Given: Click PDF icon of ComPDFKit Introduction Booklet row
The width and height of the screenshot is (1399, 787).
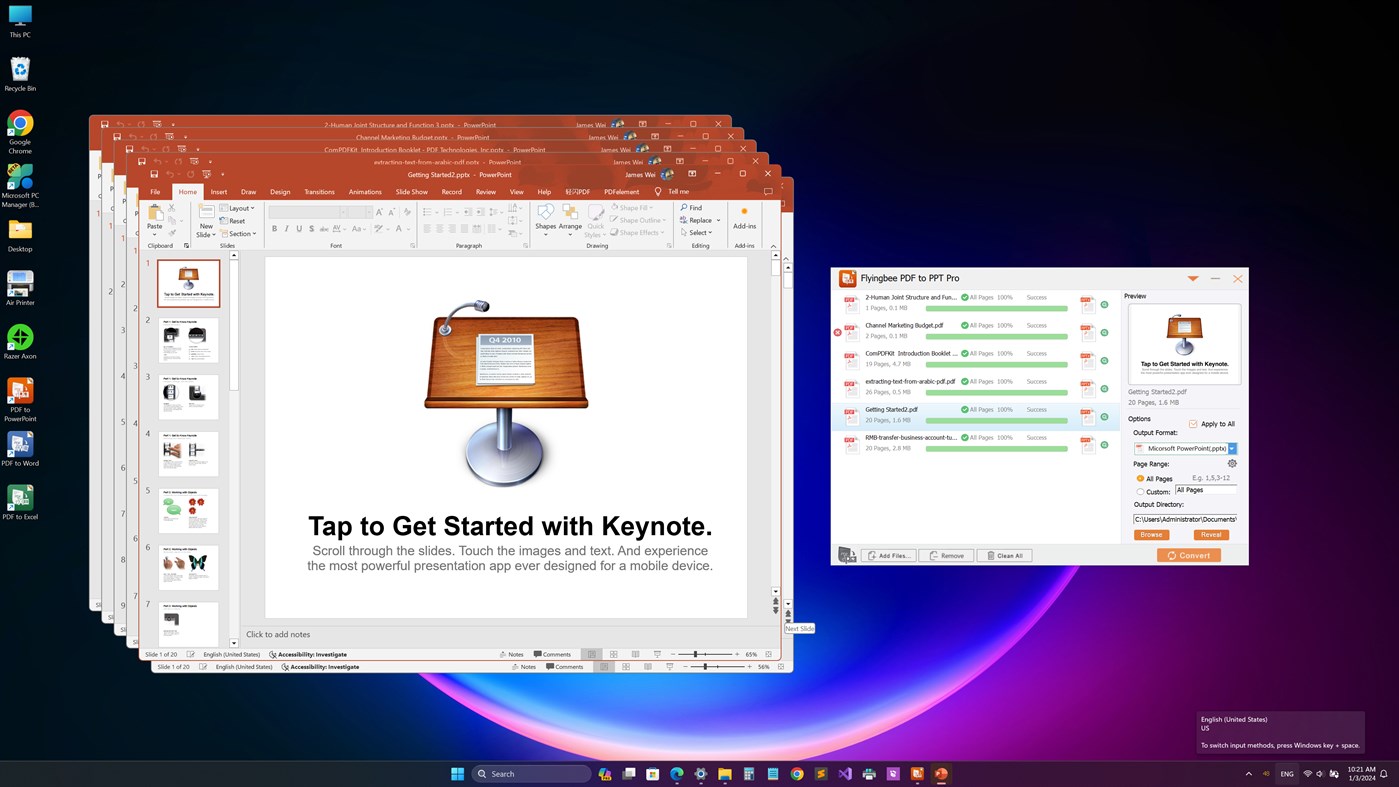Looking at the screenshot, I should (851, 359).
